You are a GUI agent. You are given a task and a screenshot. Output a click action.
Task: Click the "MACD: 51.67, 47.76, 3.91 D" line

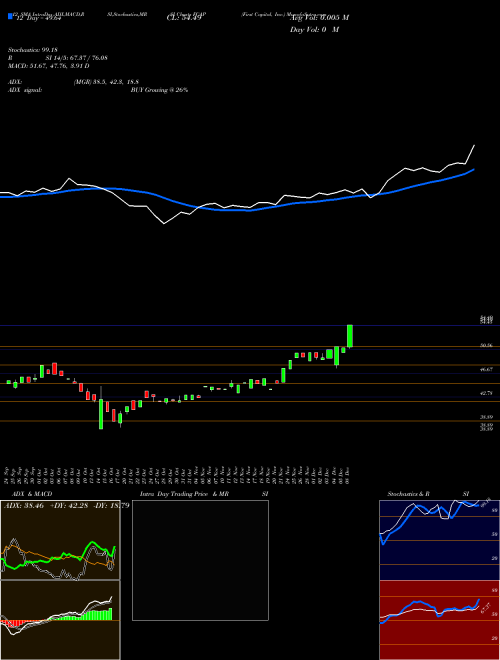click(49, 66)
